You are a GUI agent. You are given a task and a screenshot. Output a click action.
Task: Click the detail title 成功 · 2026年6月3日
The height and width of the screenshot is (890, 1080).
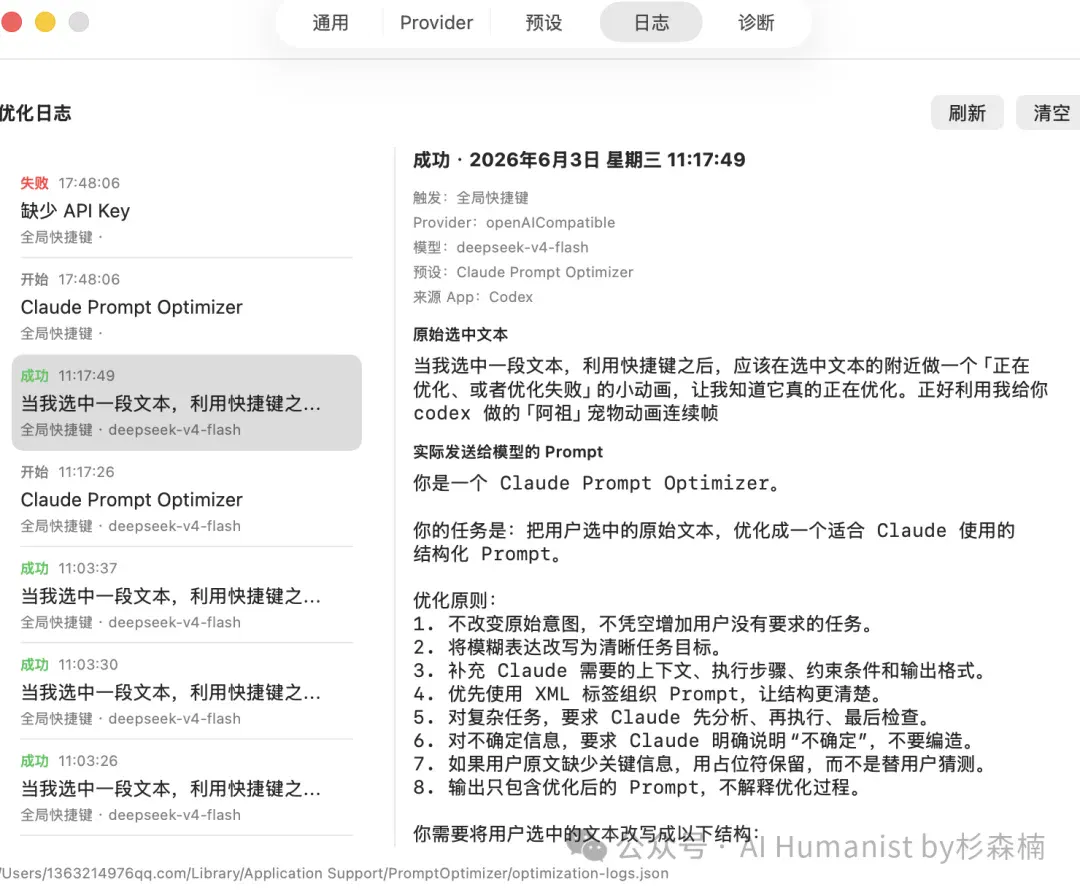click(579, 160)
